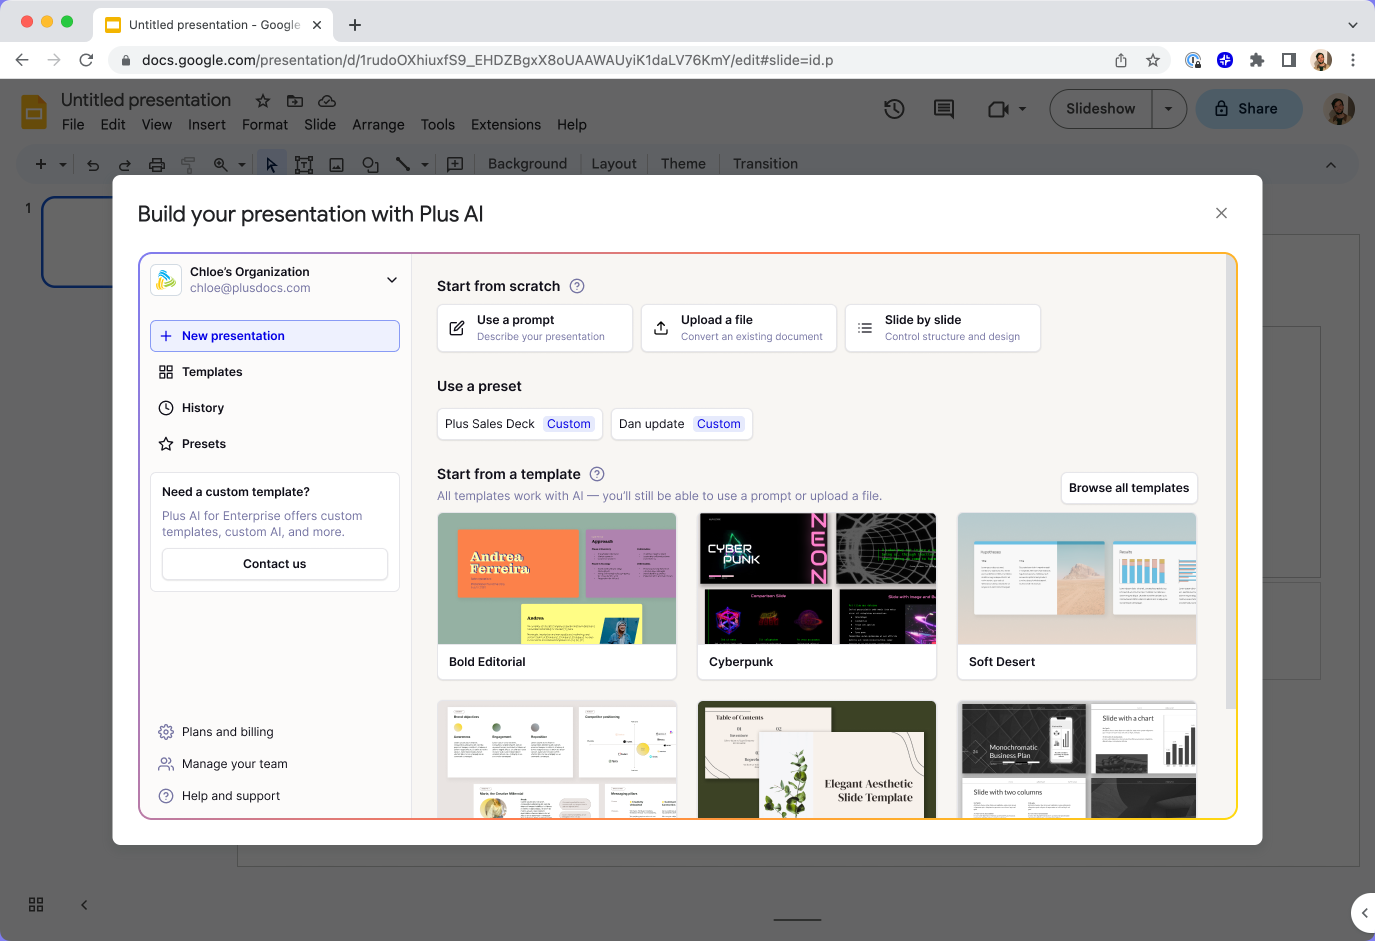Bookmark this page with star icon
This screenshot has width=1375, height=941.
[1153, 60]
